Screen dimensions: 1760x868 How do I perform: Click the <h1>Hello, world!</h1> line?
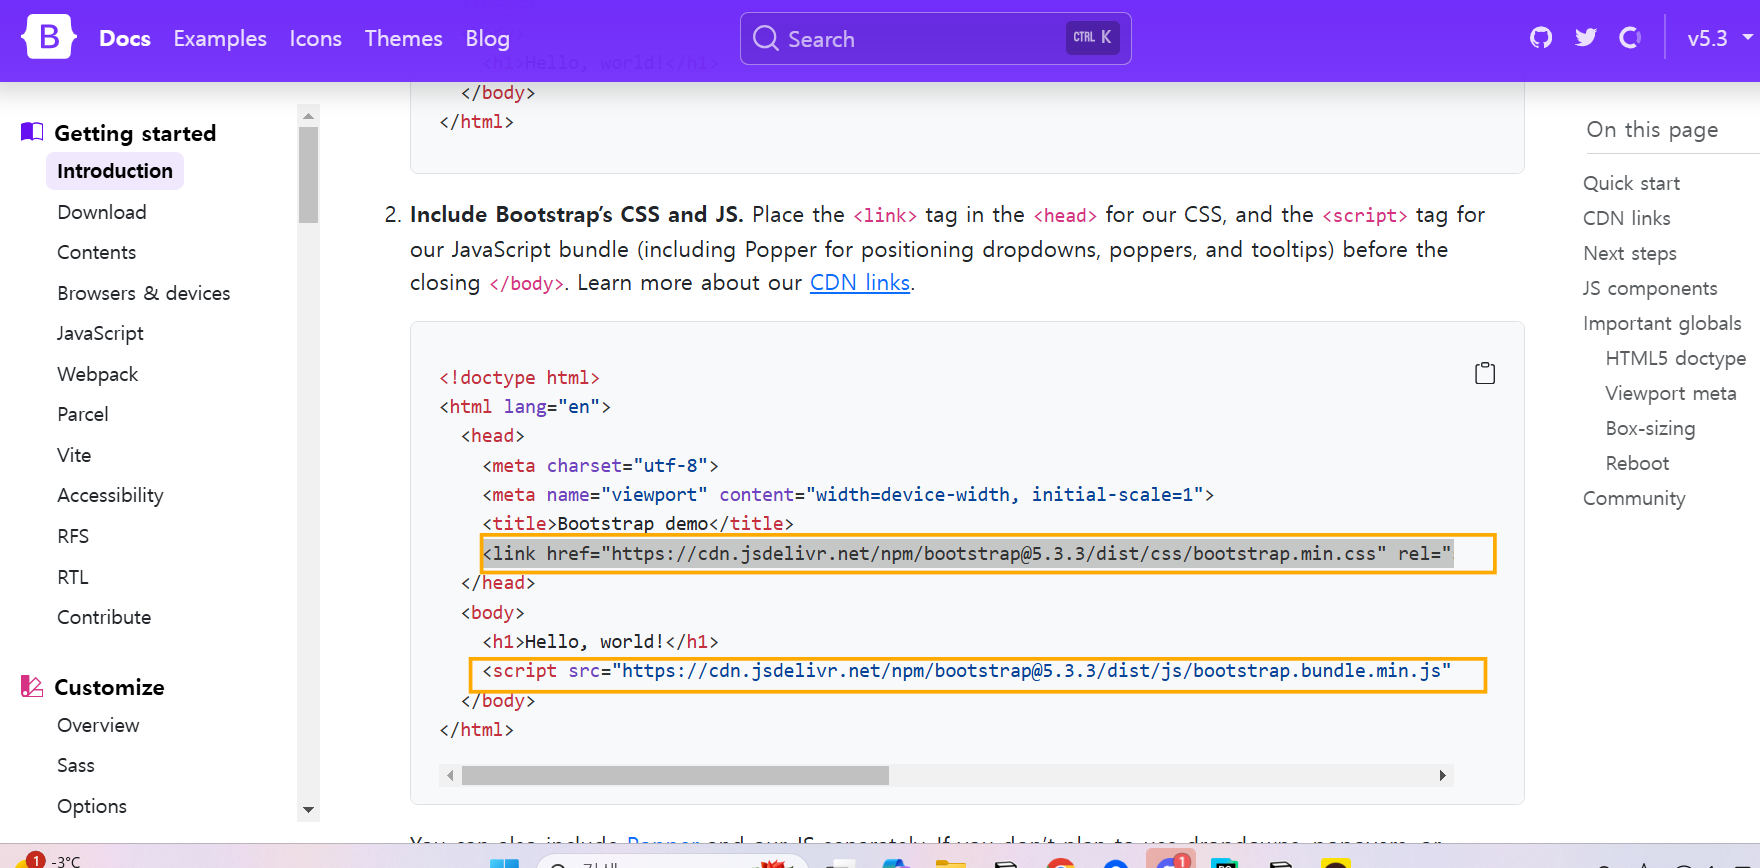click(x=600, y=641)
